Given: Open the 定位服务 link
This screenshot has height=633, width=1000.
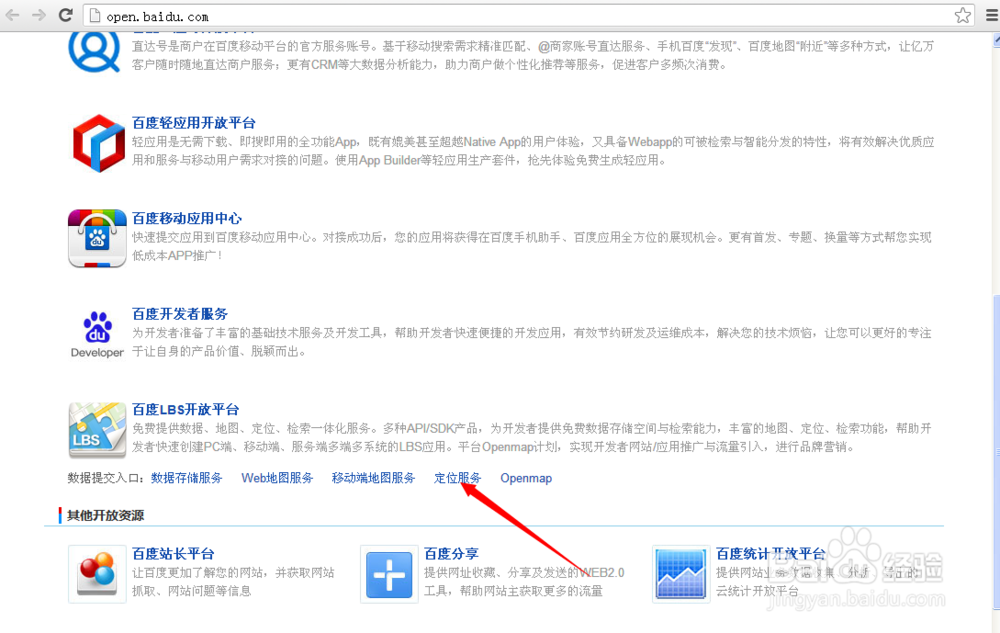Looking at the screenshot, I should tap(458, 478).
